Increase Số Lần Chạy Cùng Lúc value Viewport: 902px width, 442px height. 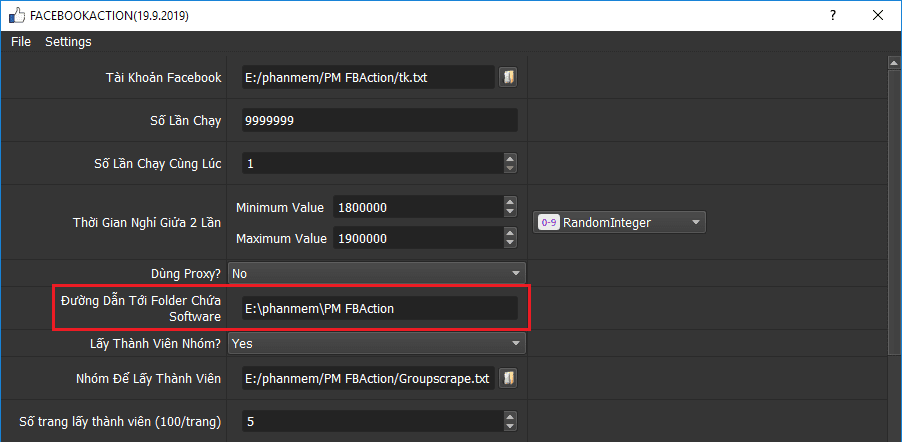510,158
